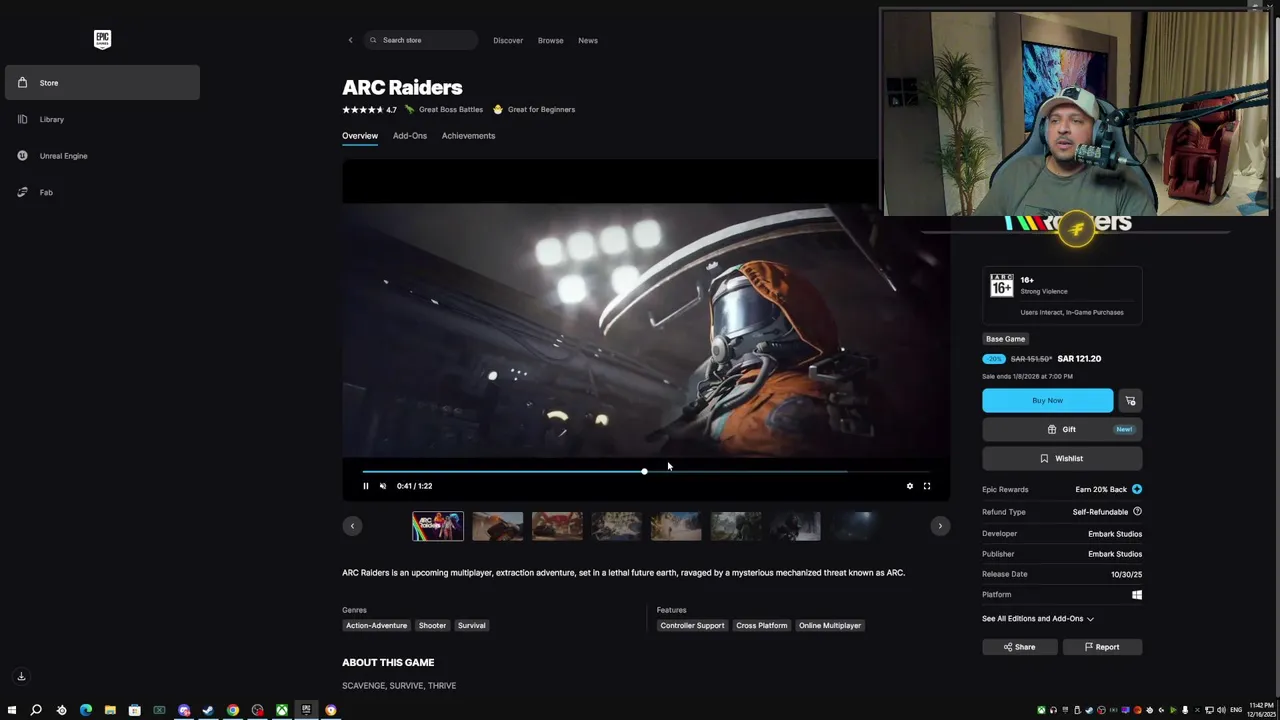
Task: Open Epic Games Launcher taskbar icon
Action: click(x=306, y=710)
